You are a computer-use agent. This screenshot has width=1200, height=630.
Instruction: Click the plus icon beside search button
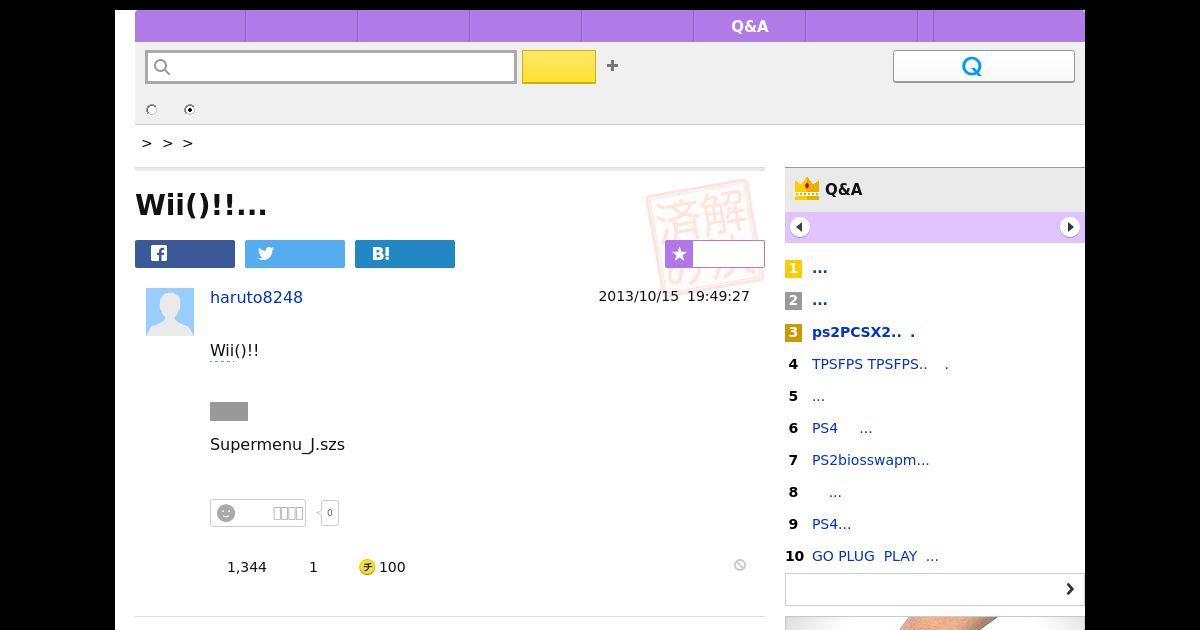[612, 66]
